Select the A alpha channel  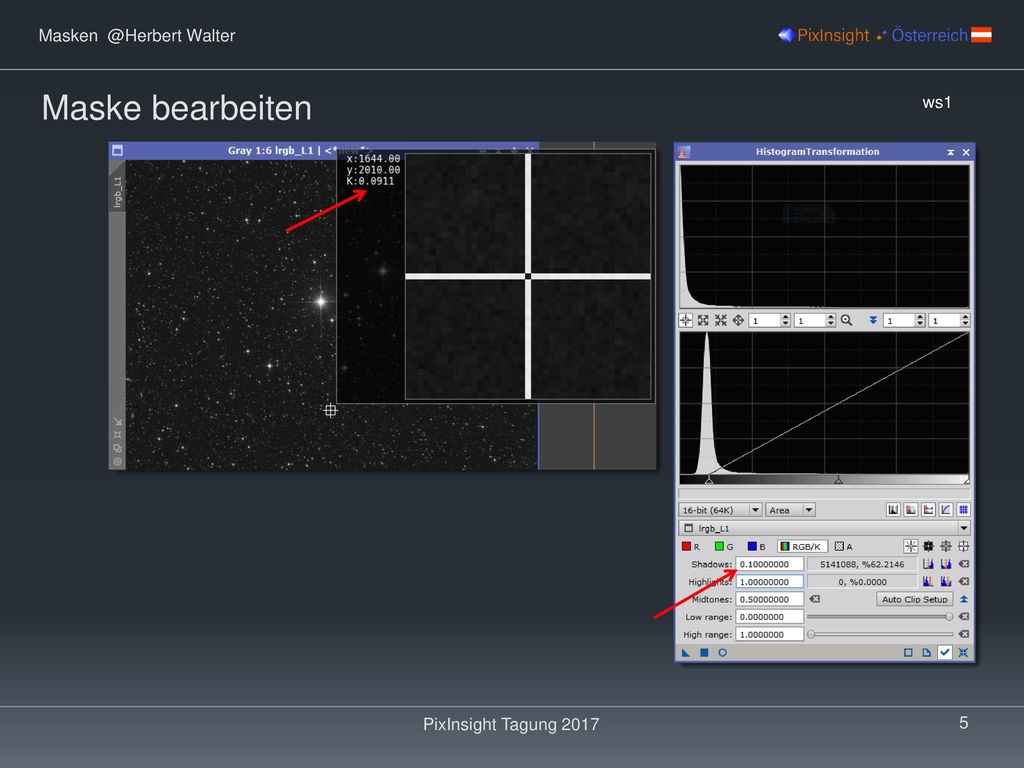click(844, 547)
